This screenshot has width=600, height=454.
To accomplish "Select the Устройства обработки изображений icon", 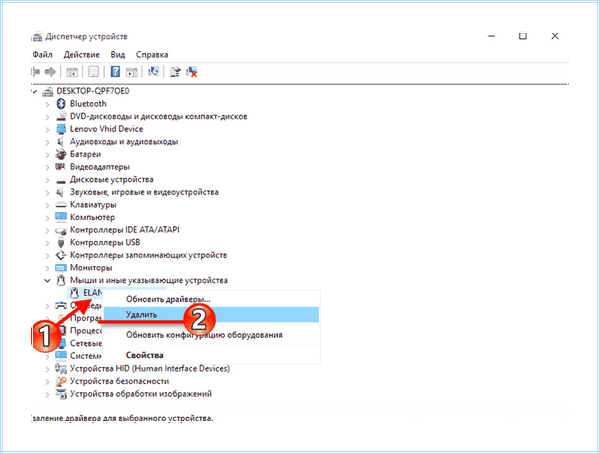I will pyautogui.click(x=61, y=394).
